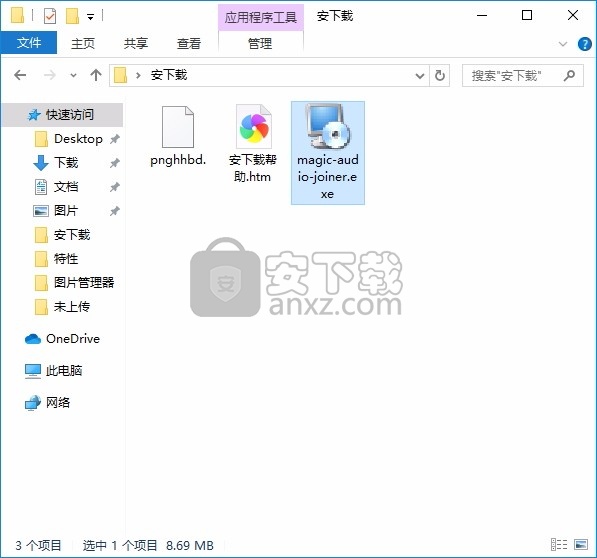Refresh the current folder
Viewport: 597px width, 558px height.
click(x=440, y=76)
